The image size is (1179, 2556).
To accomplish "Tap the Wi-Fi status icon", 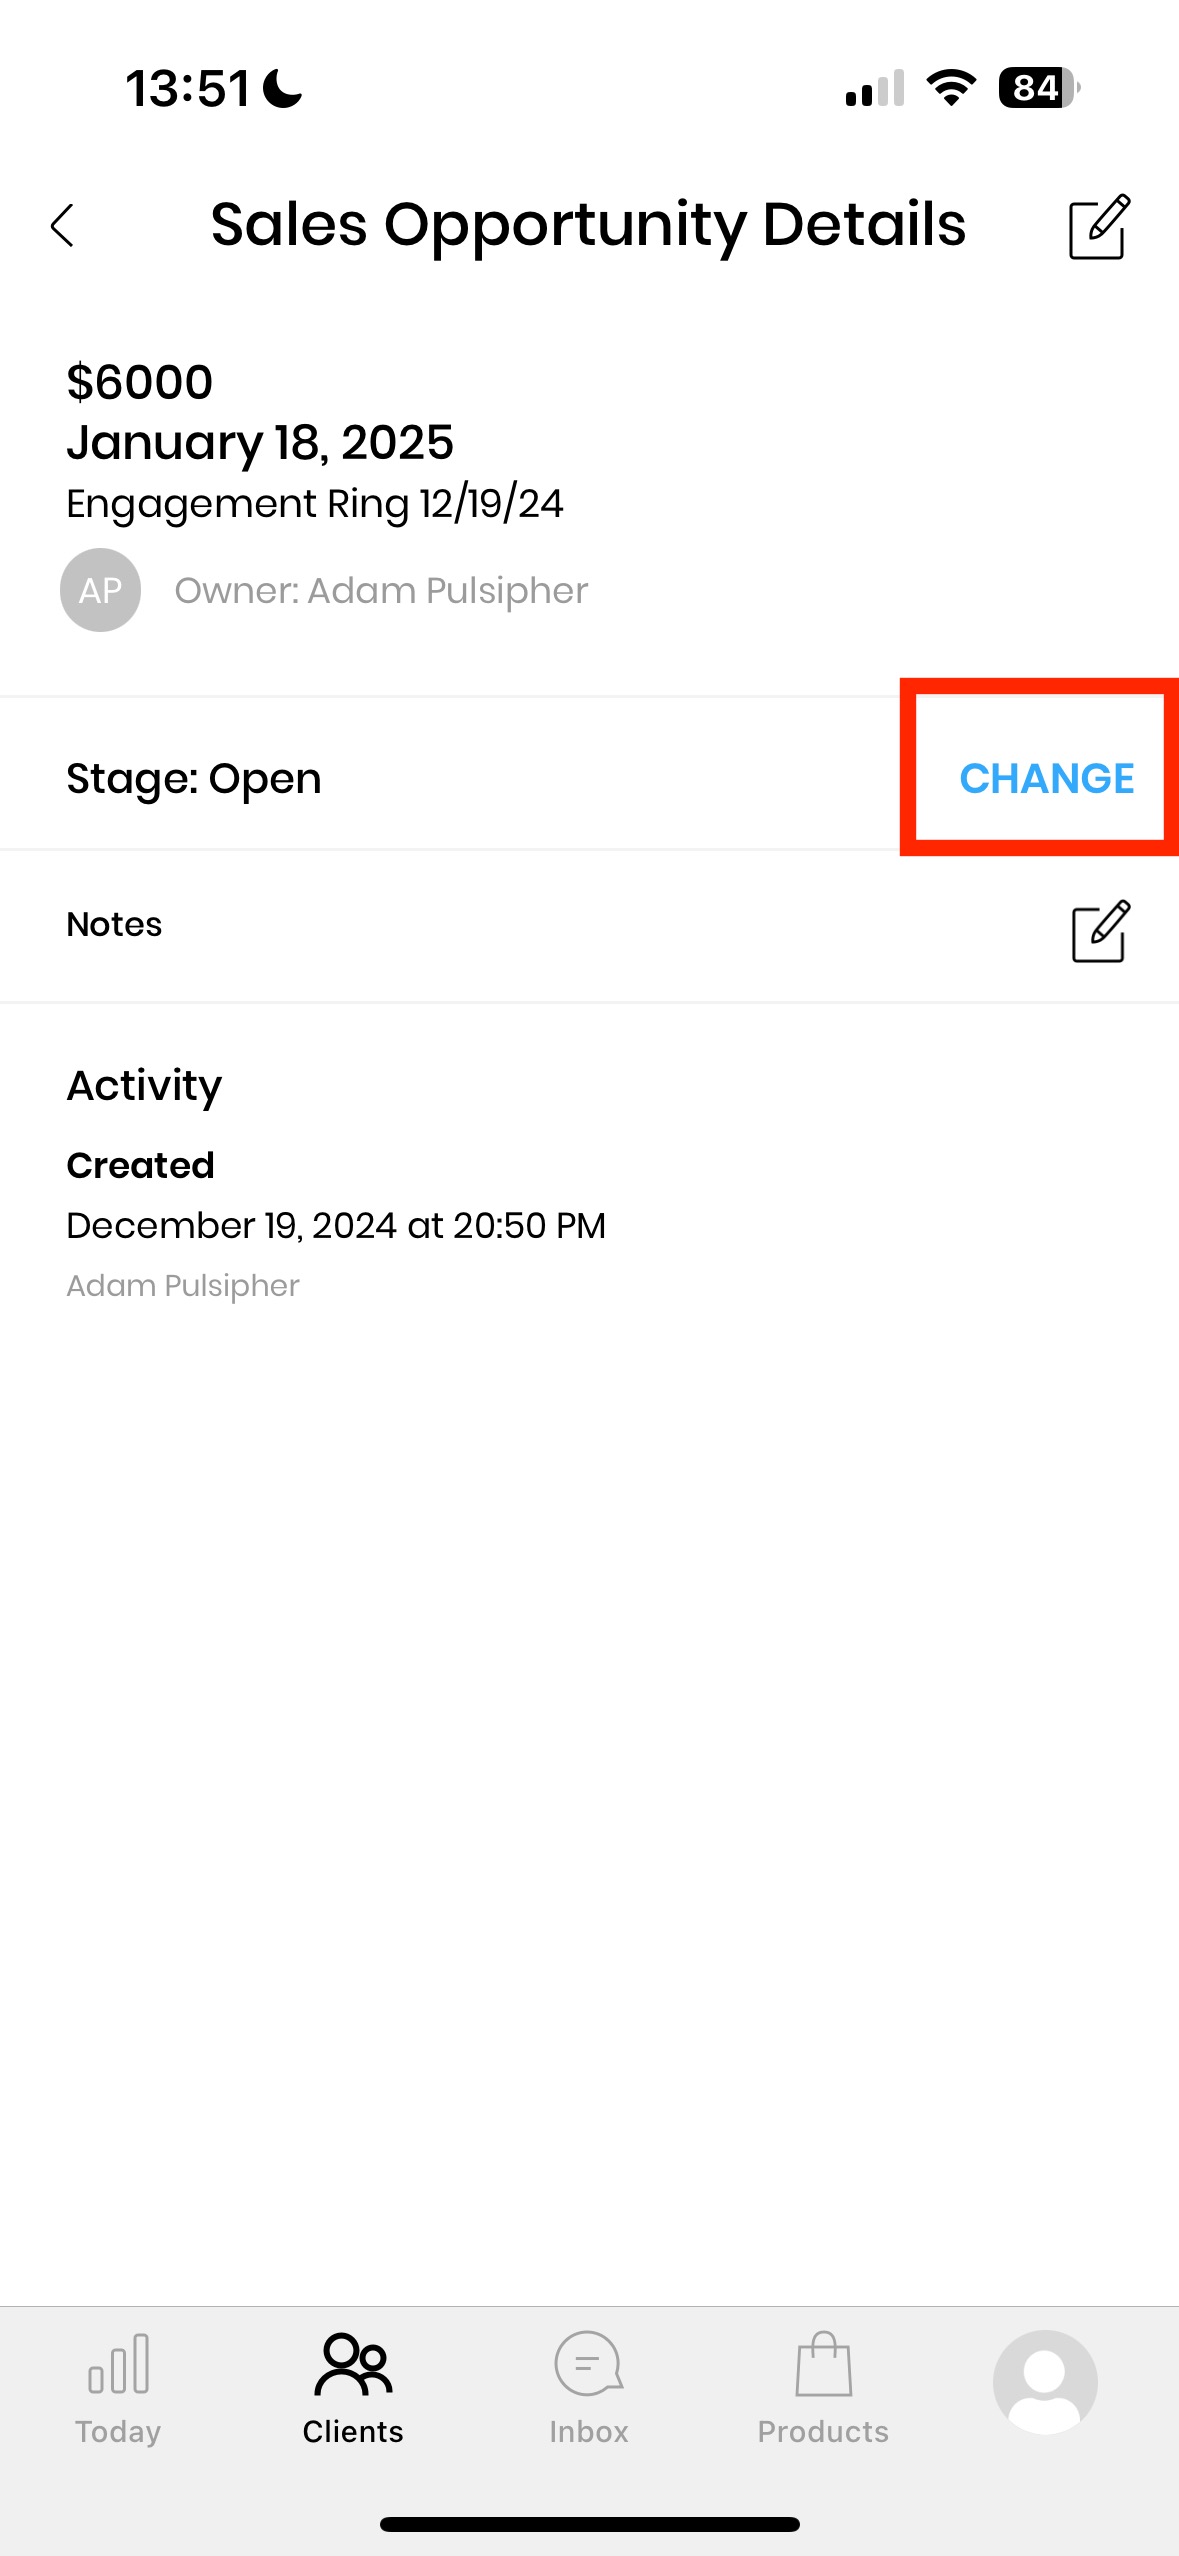I will point(951,88).
